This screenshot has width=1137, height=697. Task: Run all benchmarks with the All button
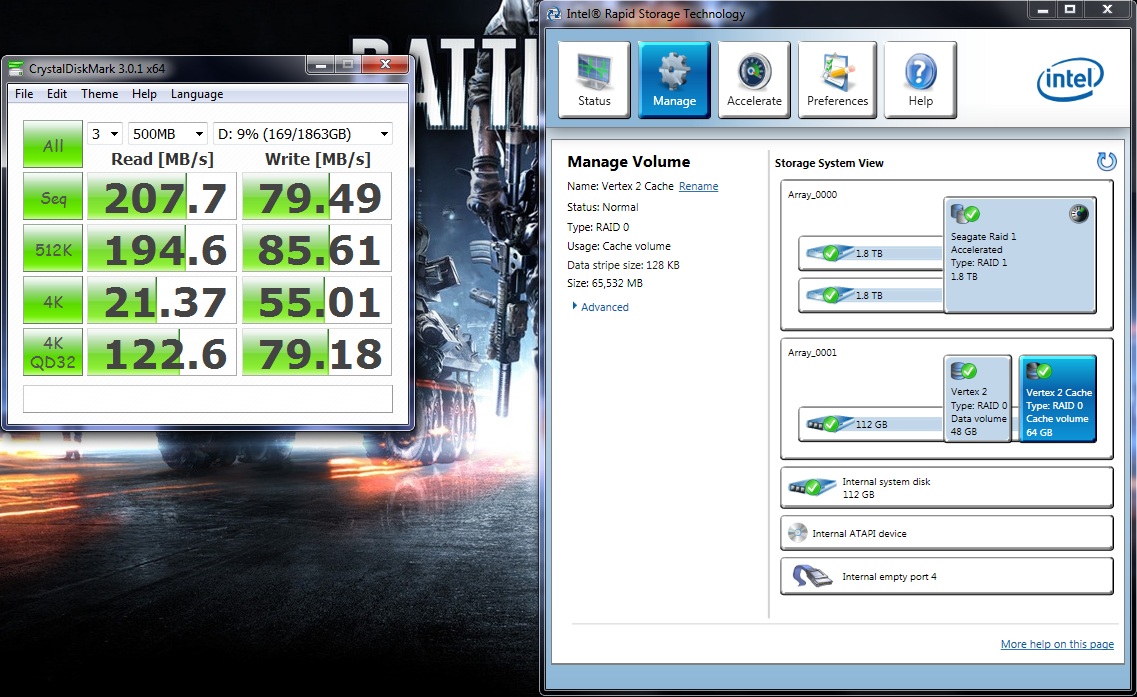click(53, 144)
